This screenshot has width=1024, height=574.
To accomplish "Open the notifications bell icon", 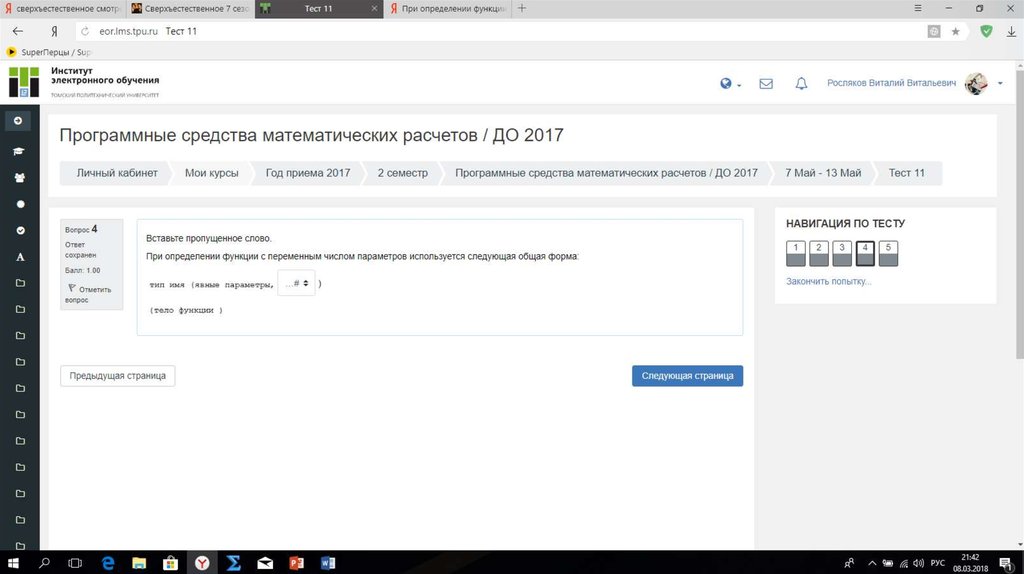I will tap(801, 84).
